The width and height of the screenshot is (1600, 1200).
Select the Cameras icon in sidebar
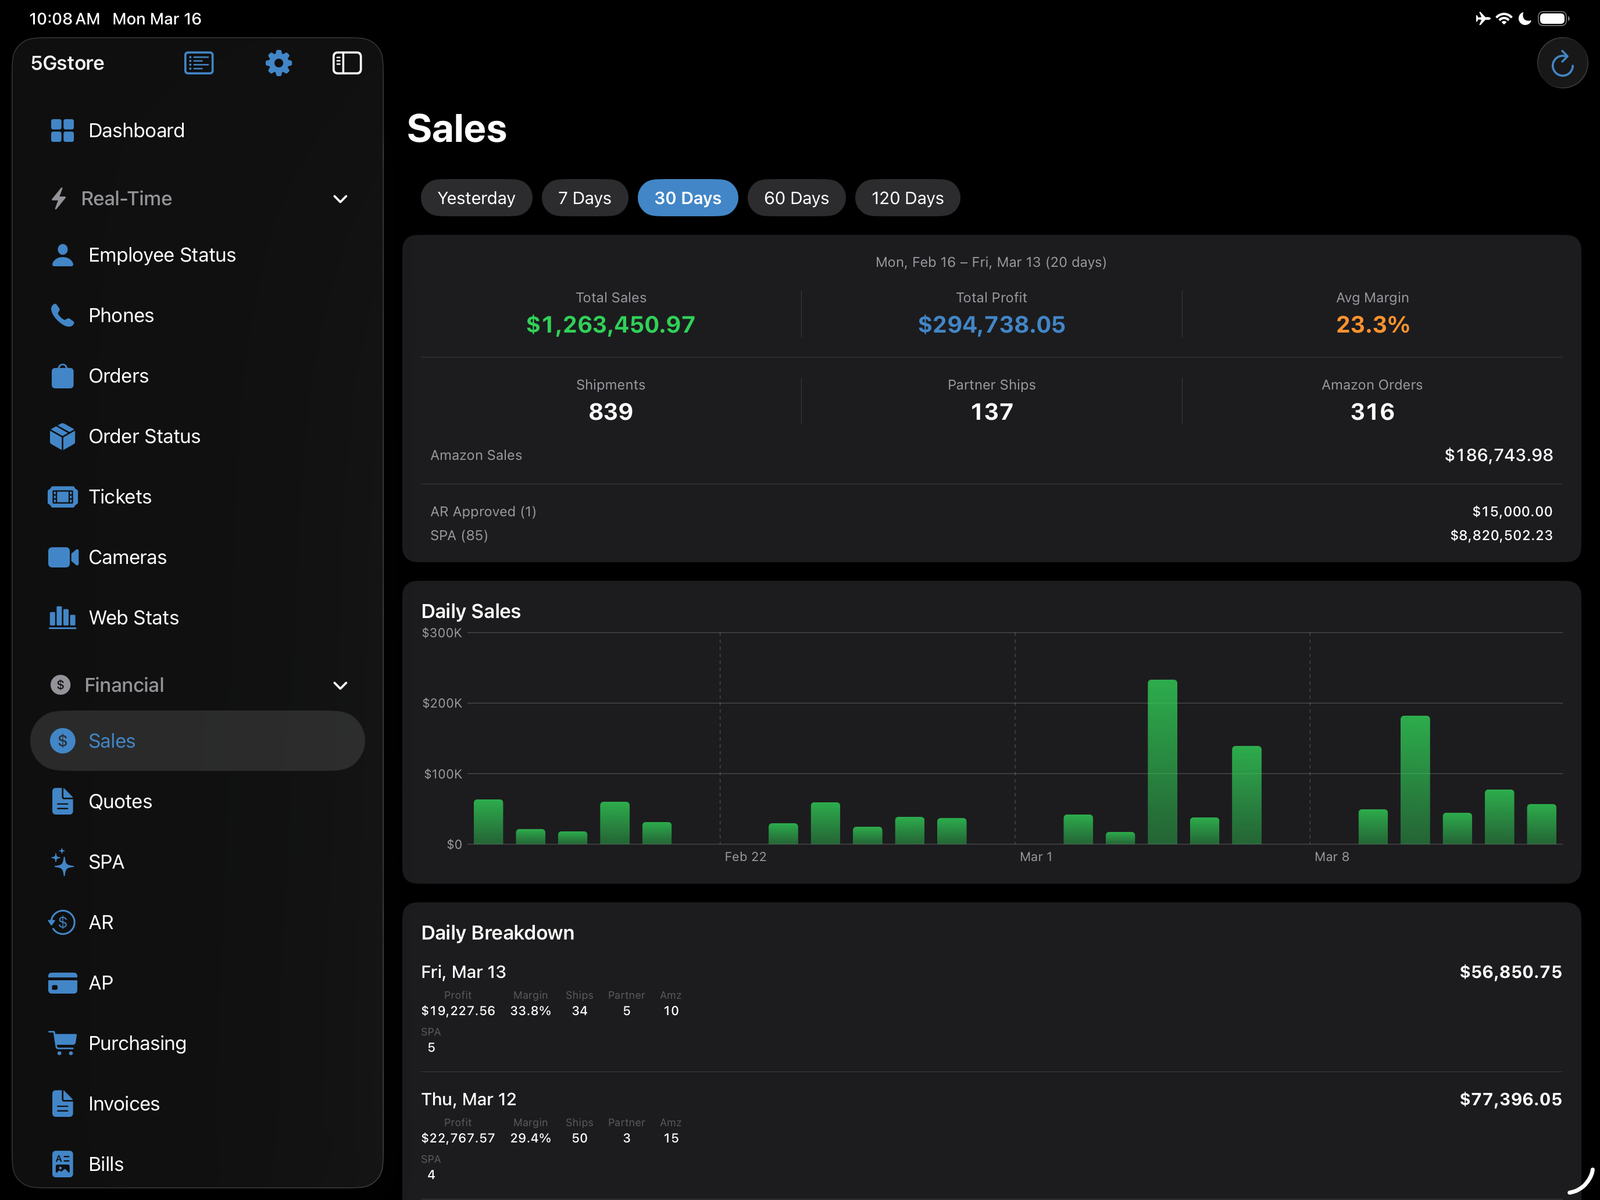coord(62,557)
